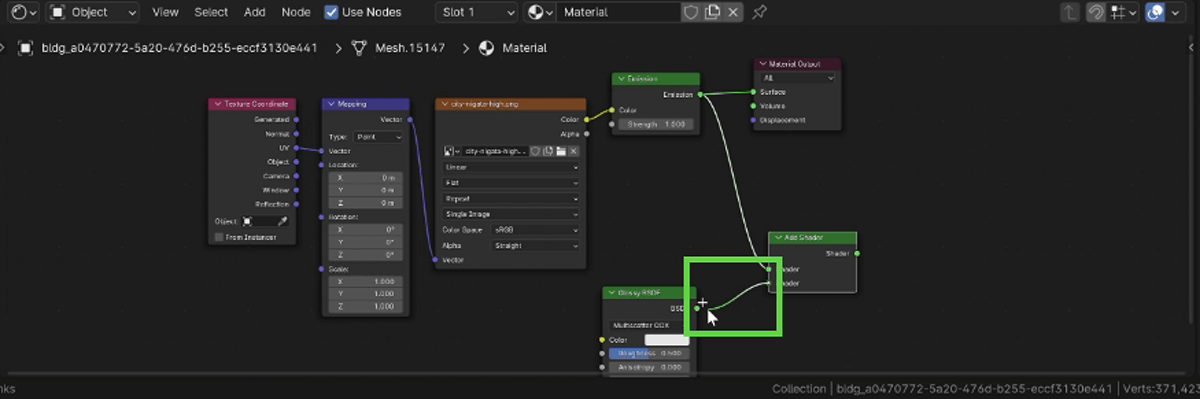Viewport: 1200px width, 399px height.
Task: Open the View menu
Action: coord(165,12)
